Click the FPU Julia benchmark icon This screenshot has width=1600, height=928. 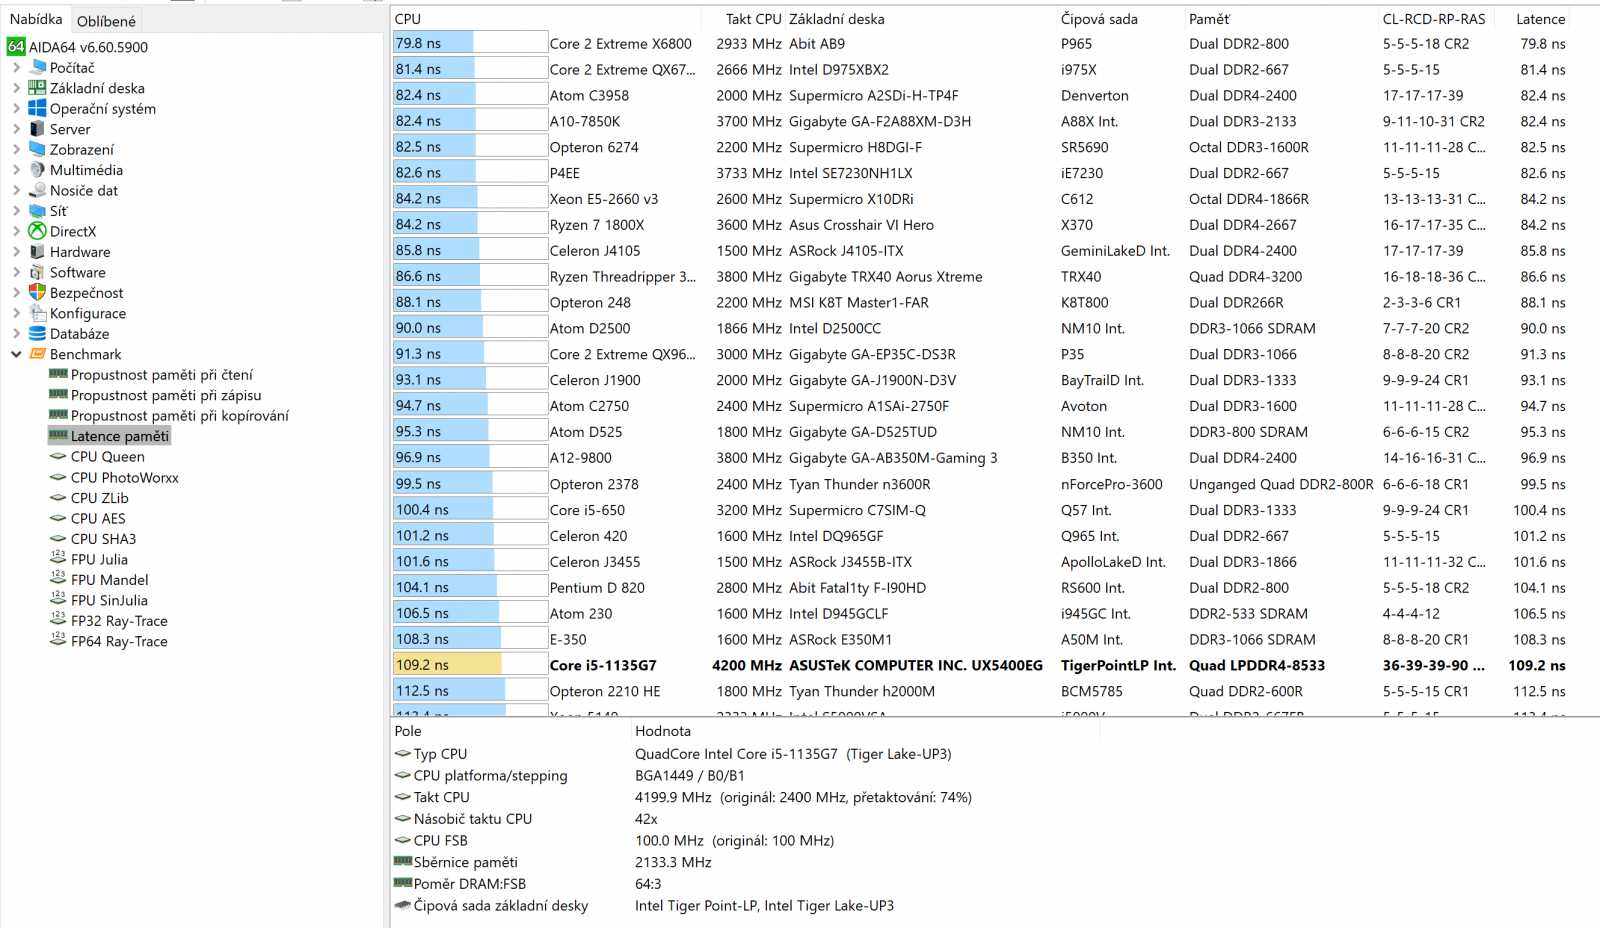58,558
